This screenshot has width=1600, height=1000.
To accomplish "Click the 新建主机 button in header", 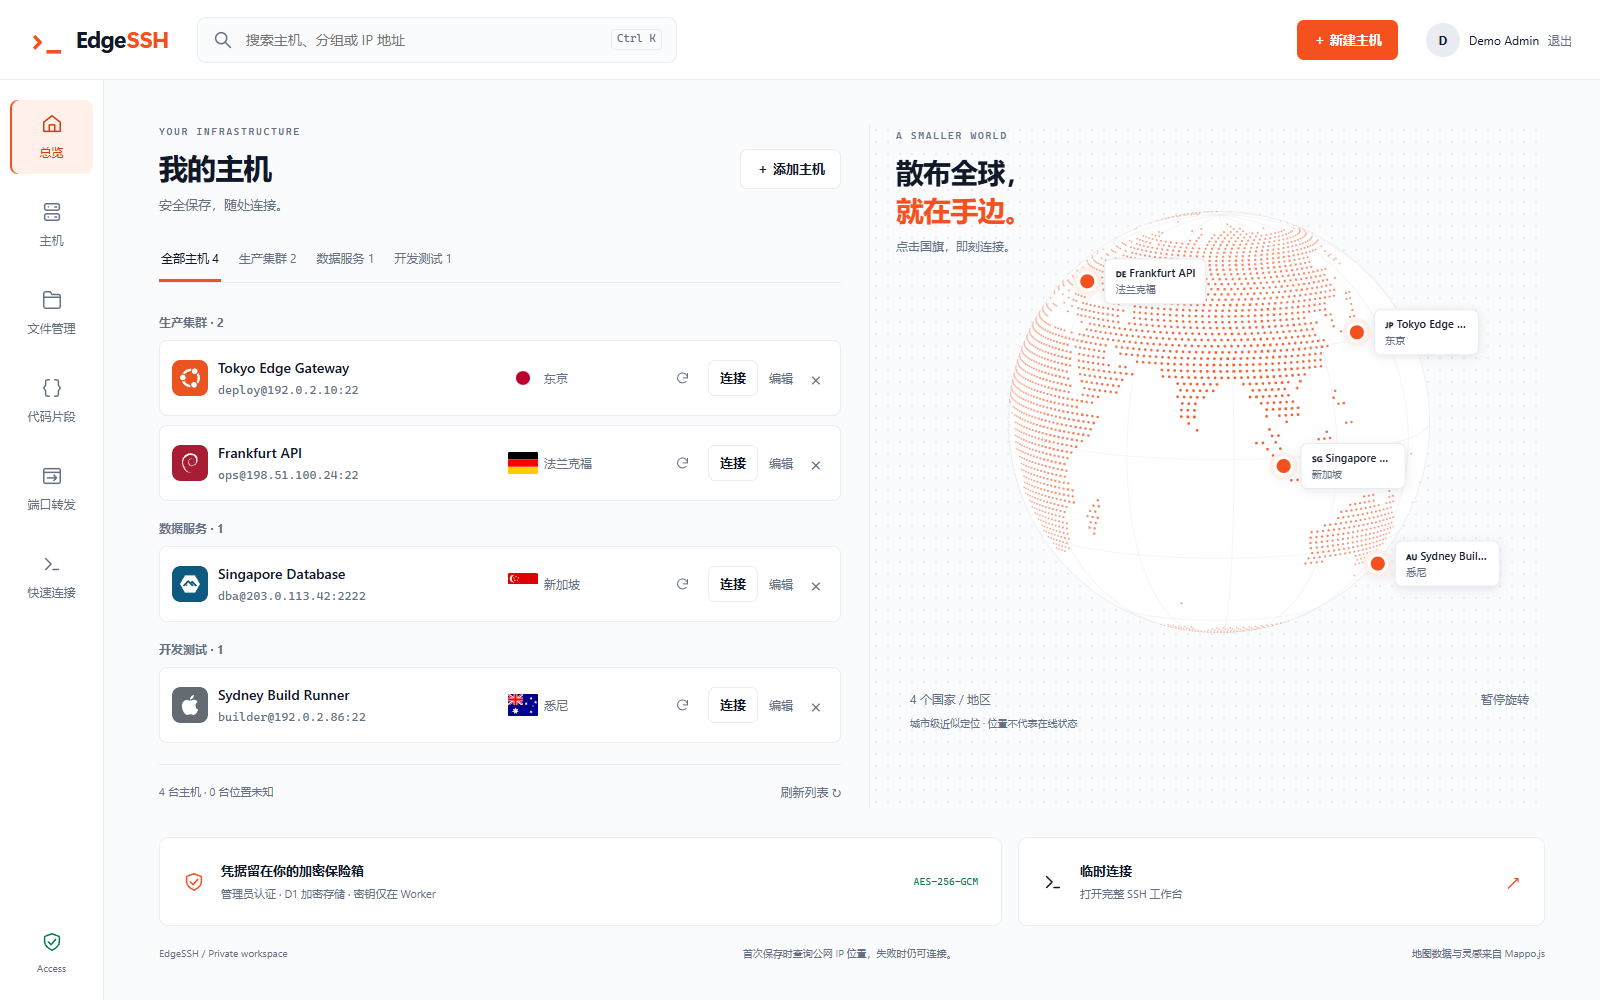I will click(1347, 40).
